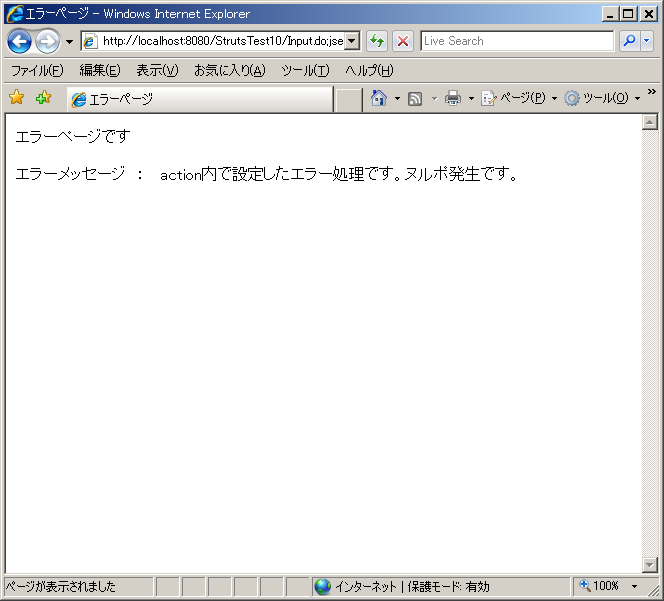Expand the Feeds dropdown arrow
Screen dimensions: 664x601
tap(434, 99)
